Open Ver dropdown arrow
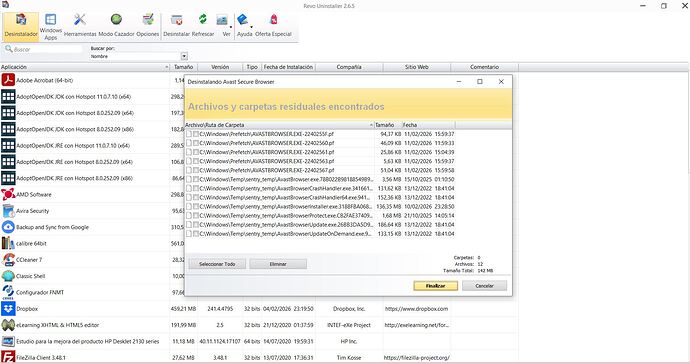This screenshot has height=363, width=690. 231,27
